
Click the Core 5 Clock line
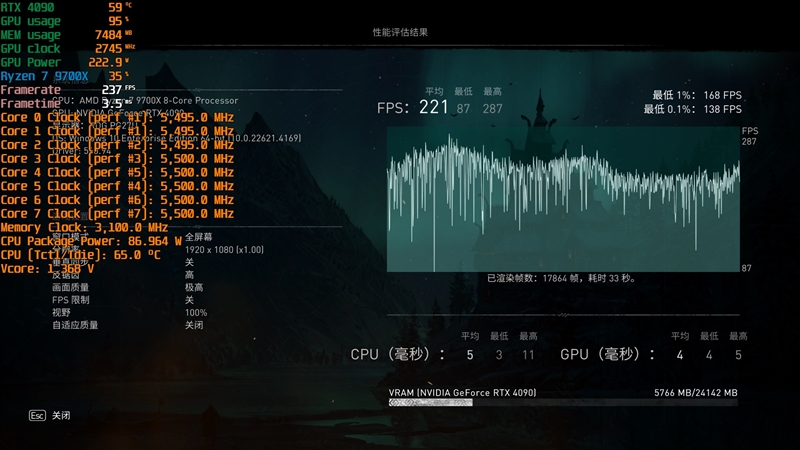(x=117, y=186)
